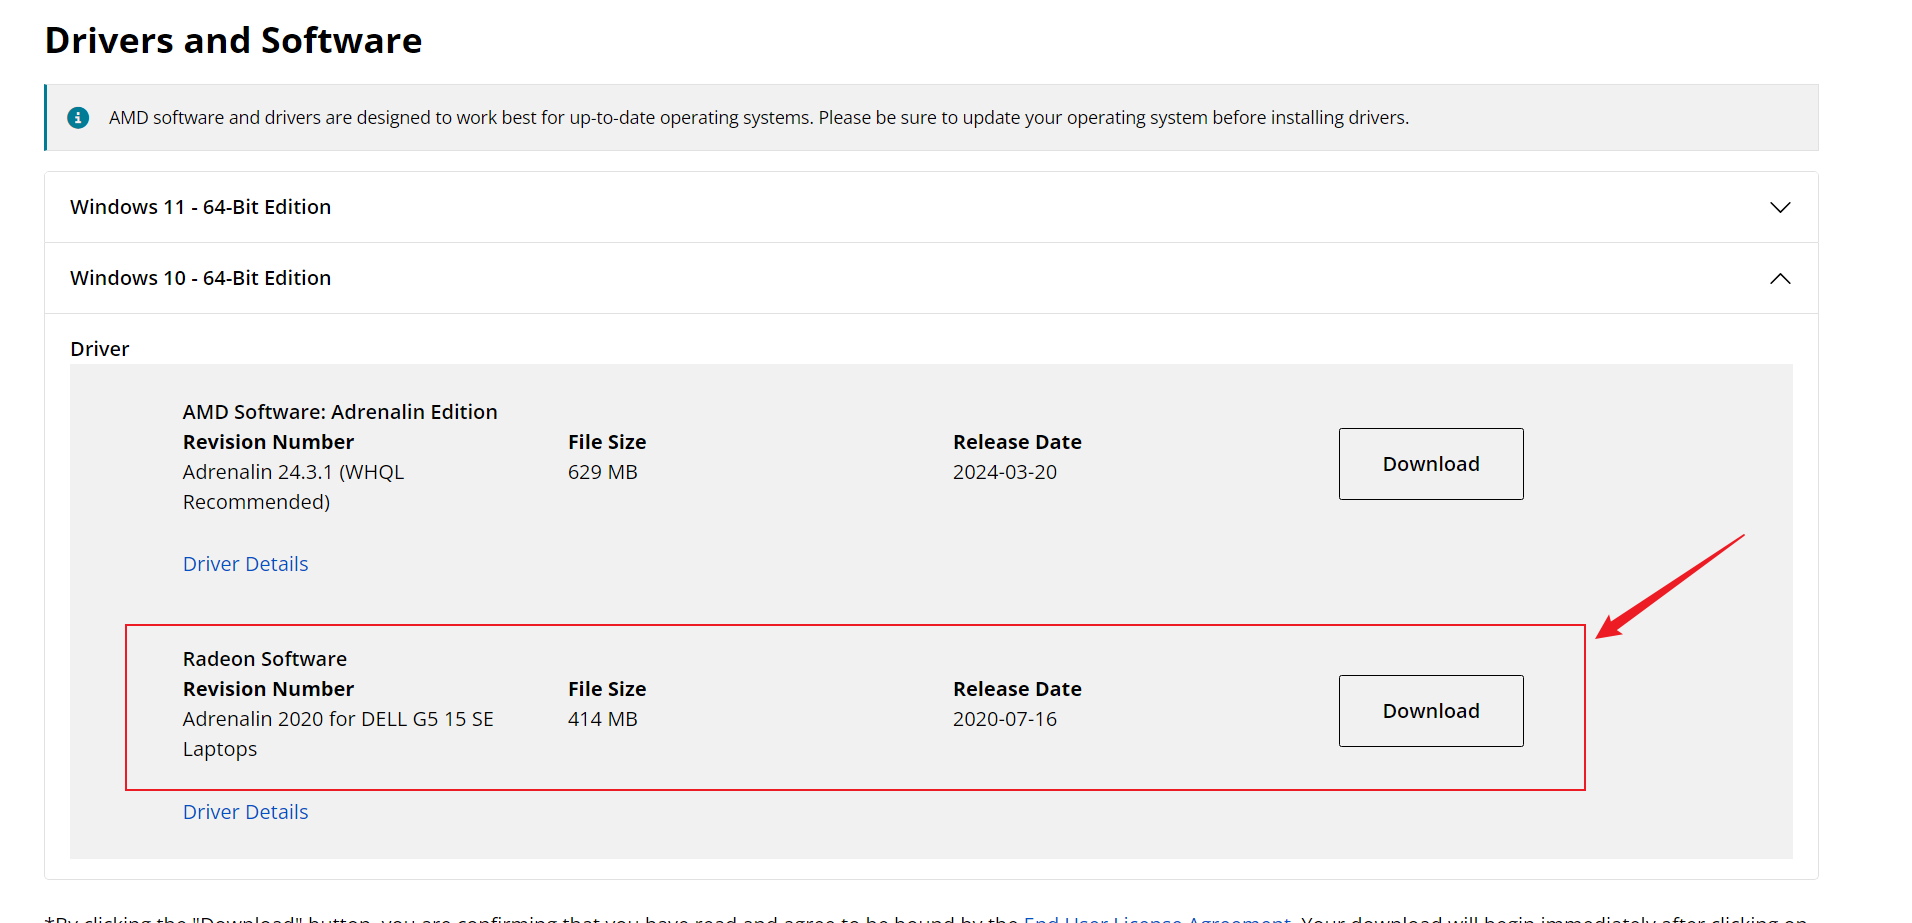Open Driver Details under Radeon Software entry
Image resolution: width=1912 pixels, height=923 pixels.
[245, 812]
